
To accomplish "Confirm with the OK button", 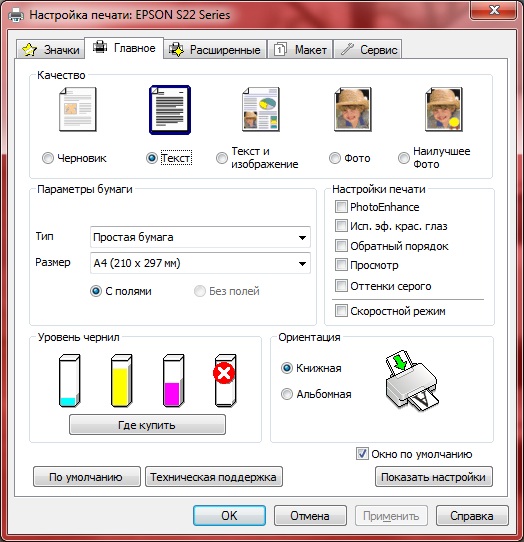I will pyautogui.click(x=230, y=516).
